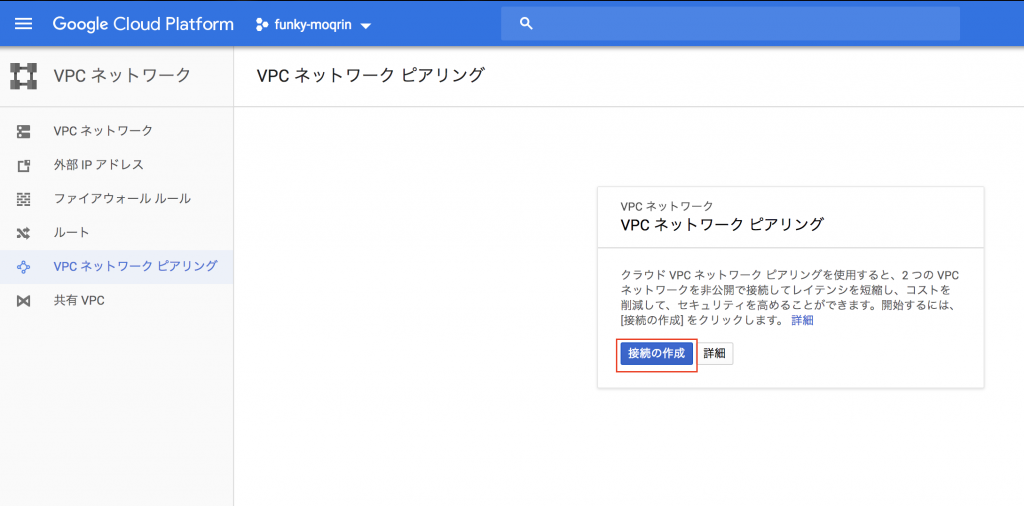Click the 接続の作成 button
Image resolution: width=1024 pixels, height=506 pixels.
(x=656, y=353)
